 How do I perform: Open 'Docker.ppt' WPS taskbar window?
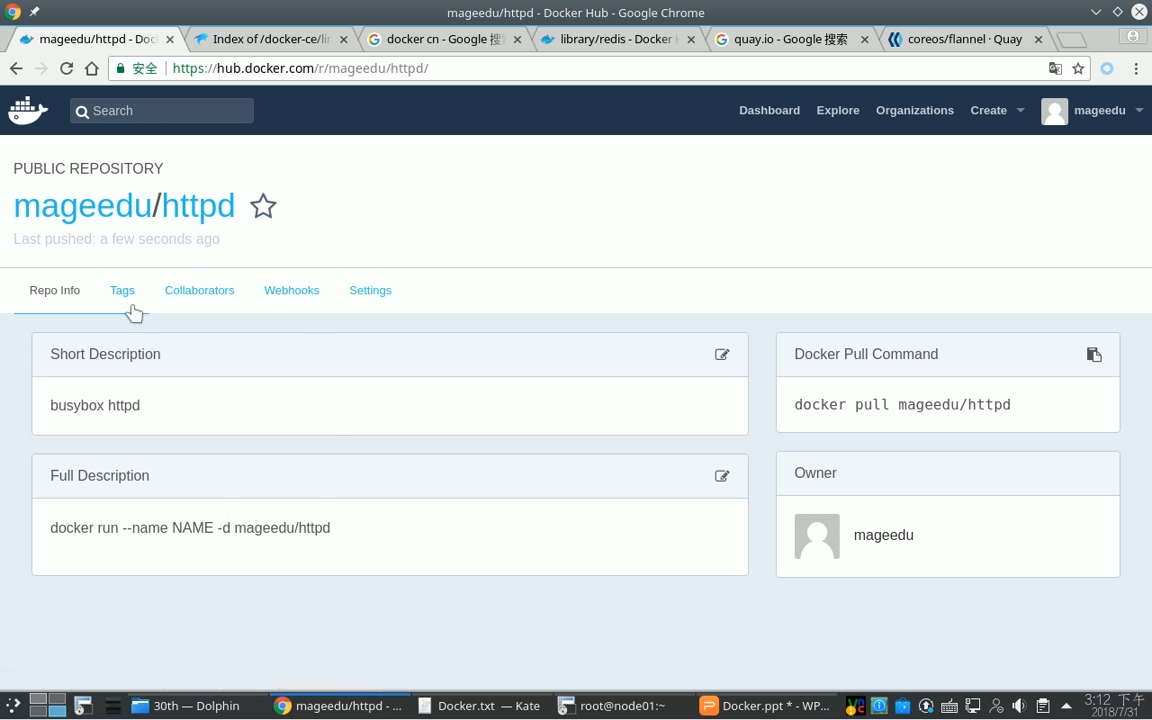[765, 706]
